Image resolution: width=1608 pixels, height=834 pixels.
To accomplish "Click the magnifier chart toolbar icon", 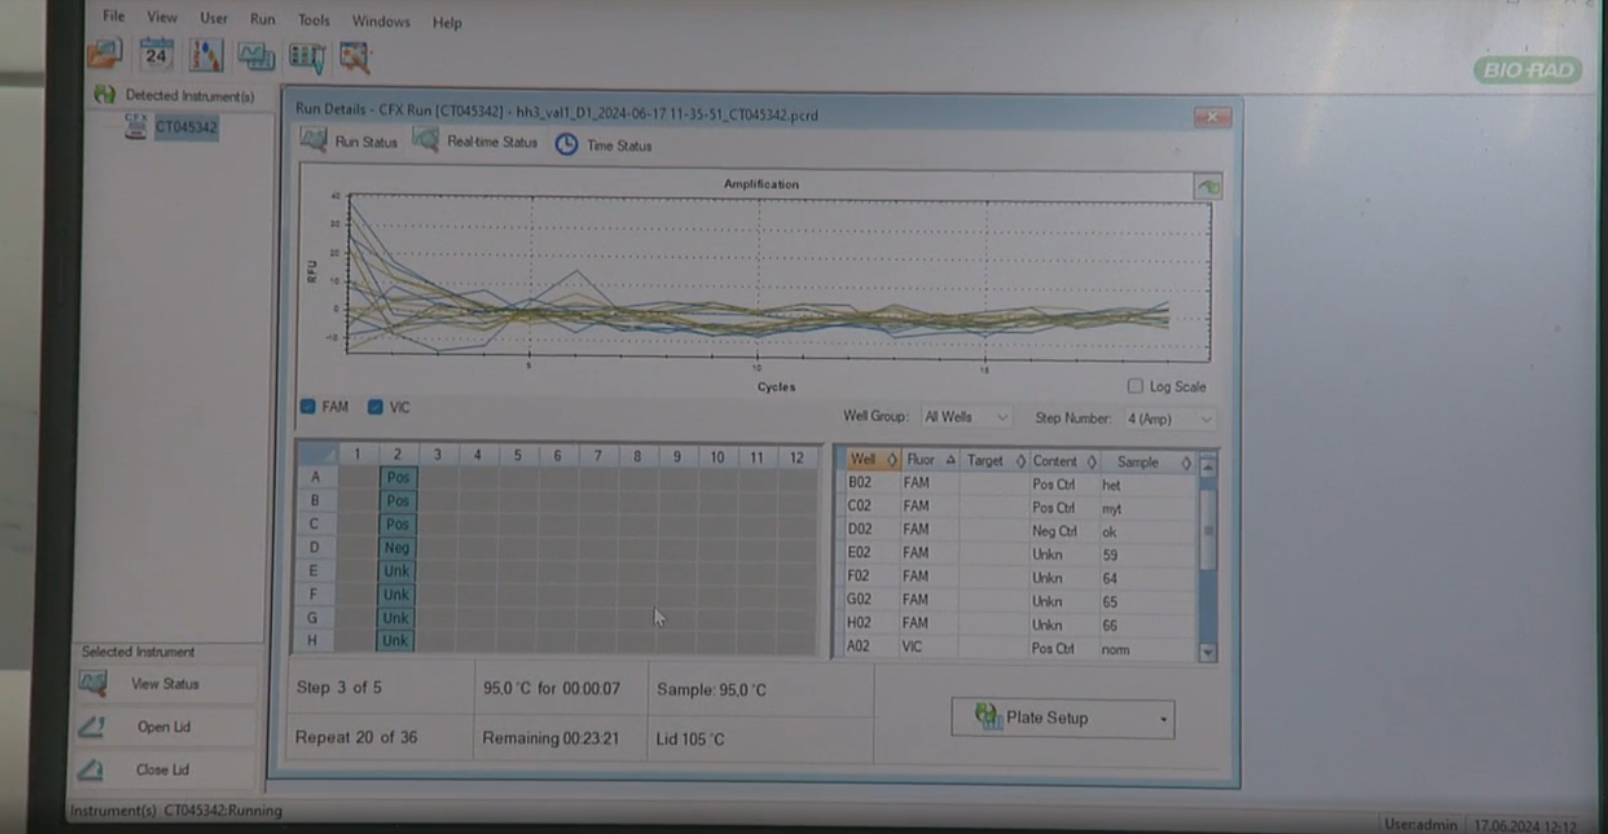I will tap(355, 58).
